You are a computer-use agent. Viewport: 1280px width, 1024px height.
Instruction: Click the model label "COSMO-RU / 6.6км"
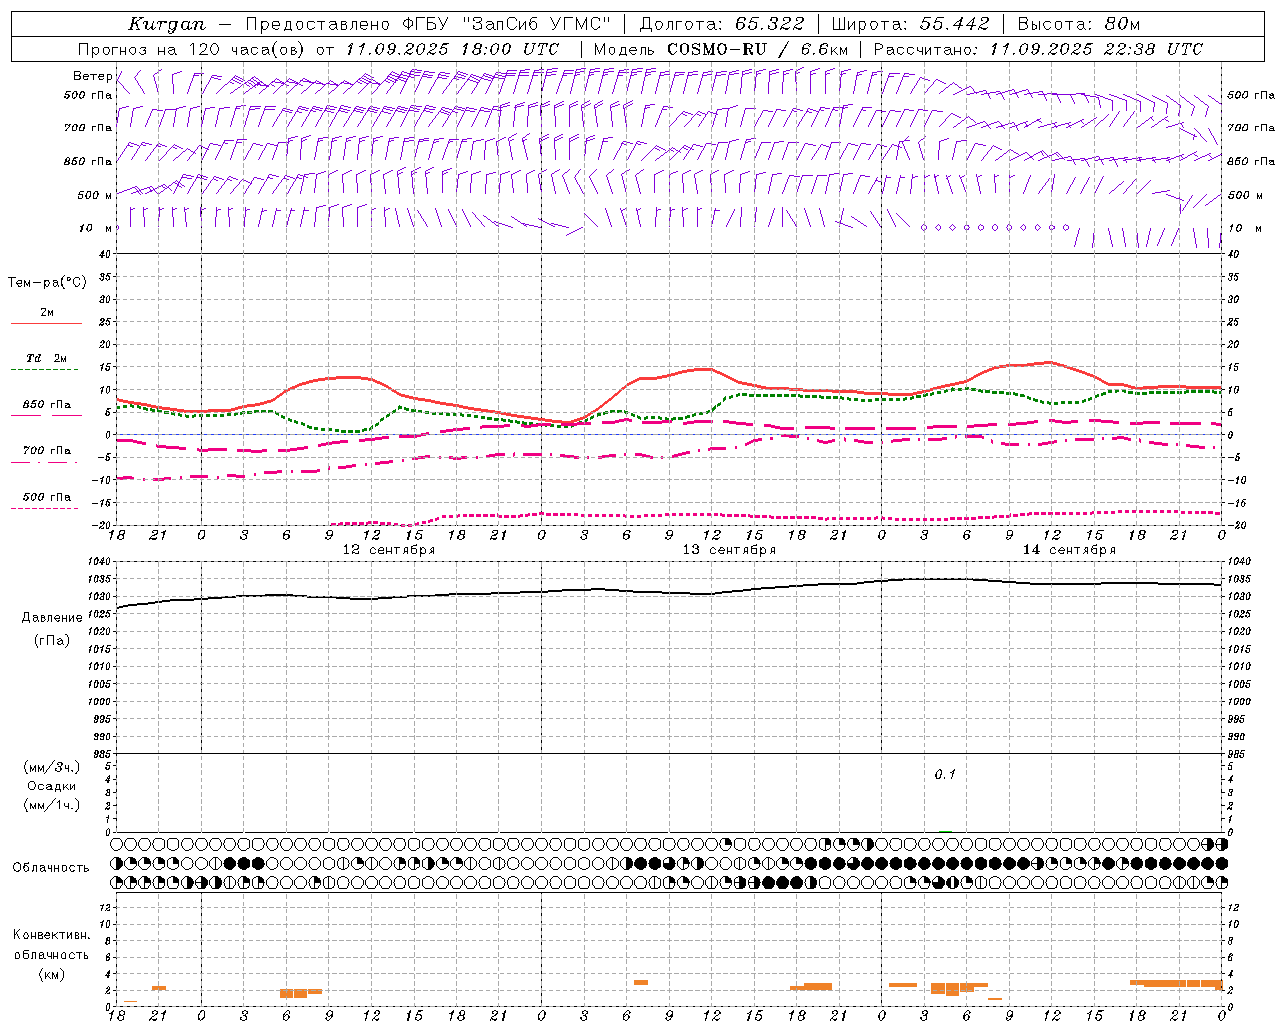coord(757,49)
